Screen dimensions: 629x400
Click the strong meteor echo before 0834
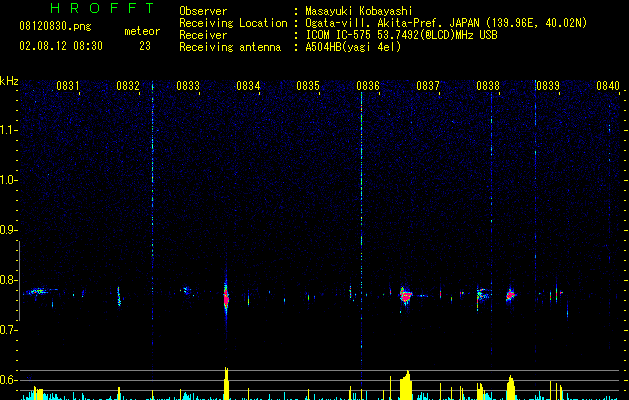226,299
